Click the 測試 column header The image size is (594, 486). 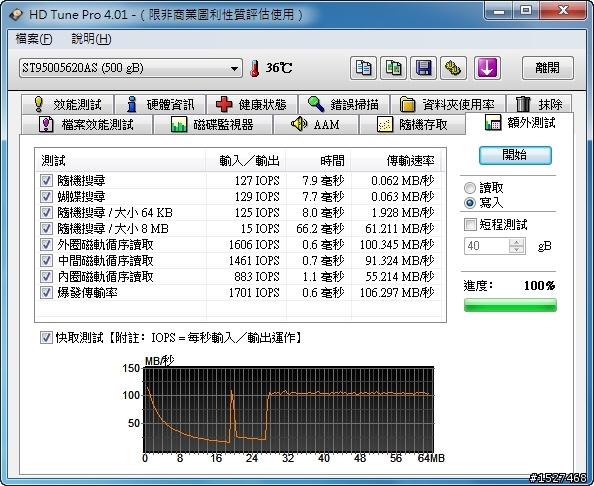click(120, 161)
